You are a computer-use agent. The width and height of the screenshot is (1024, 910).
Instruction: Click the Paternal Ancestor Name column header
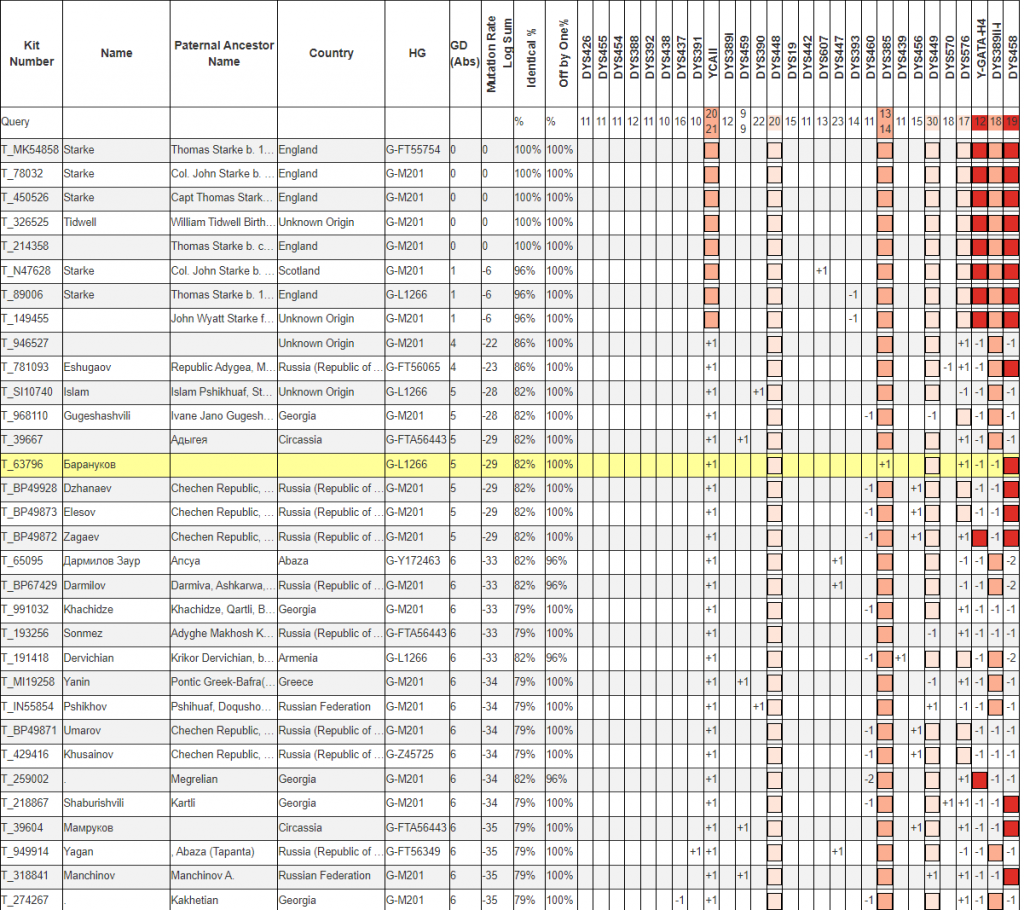click(x=223, y=54)
